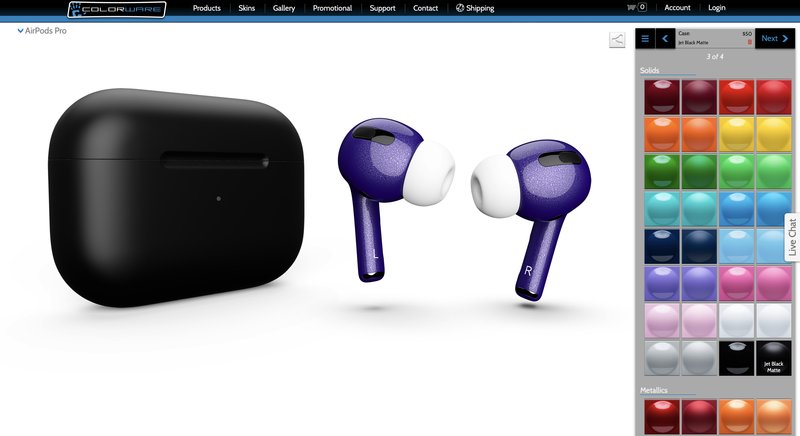
Task: Open the Skins menu
Action: tap(246, 8)
